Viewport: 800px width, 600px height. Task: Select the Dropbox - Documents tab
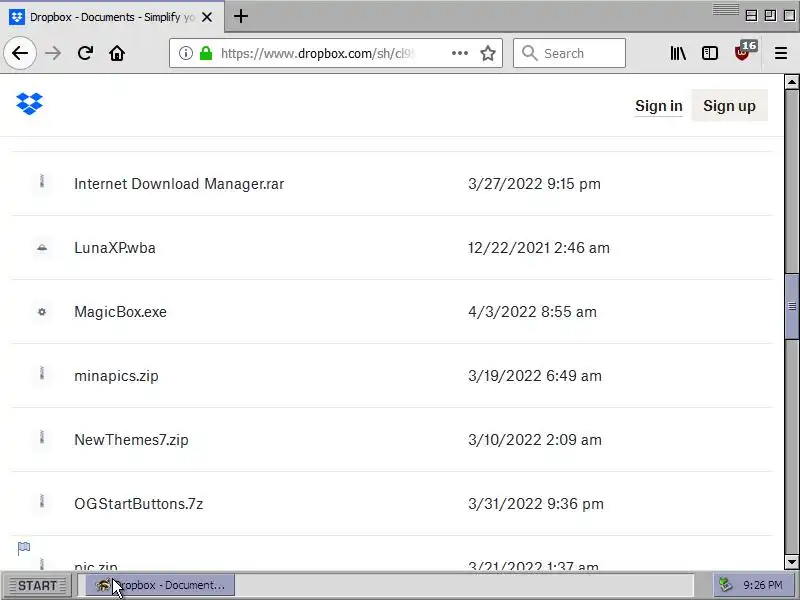(x=112, y=17)
